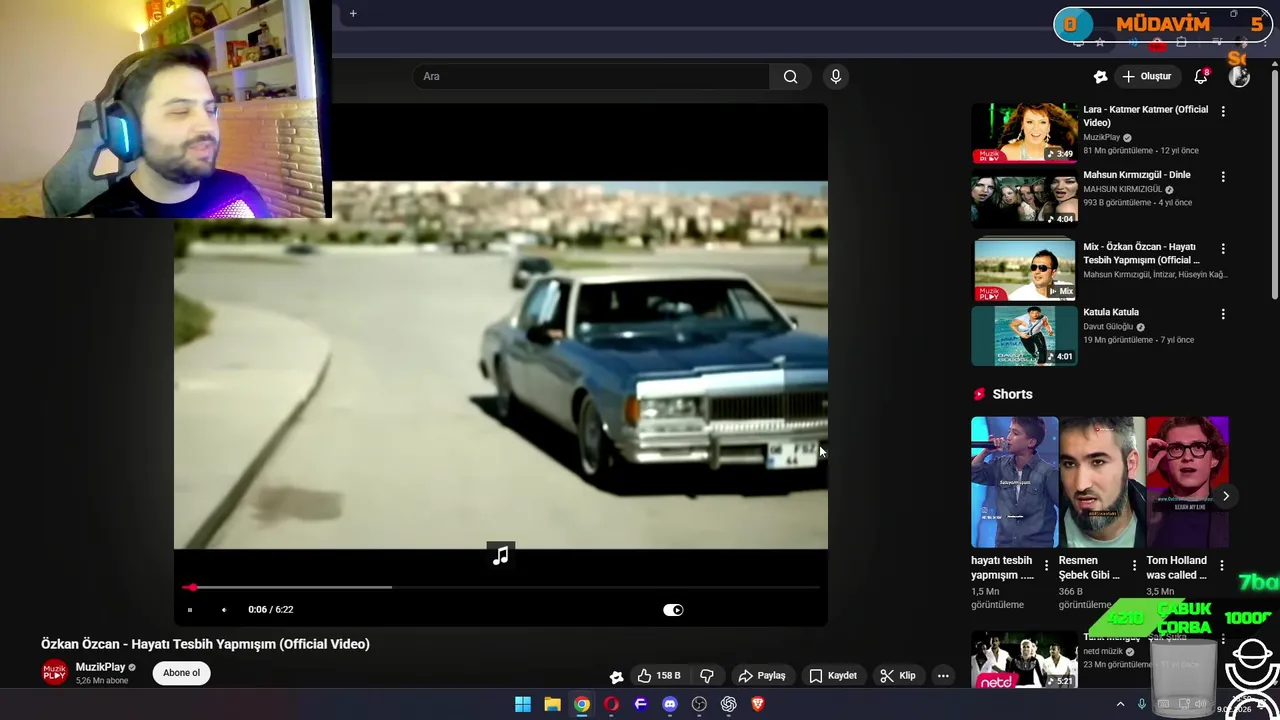Screen dimensions: 1280x720
Task: Like the video showing 158 B
Action: tap(659, 676)
